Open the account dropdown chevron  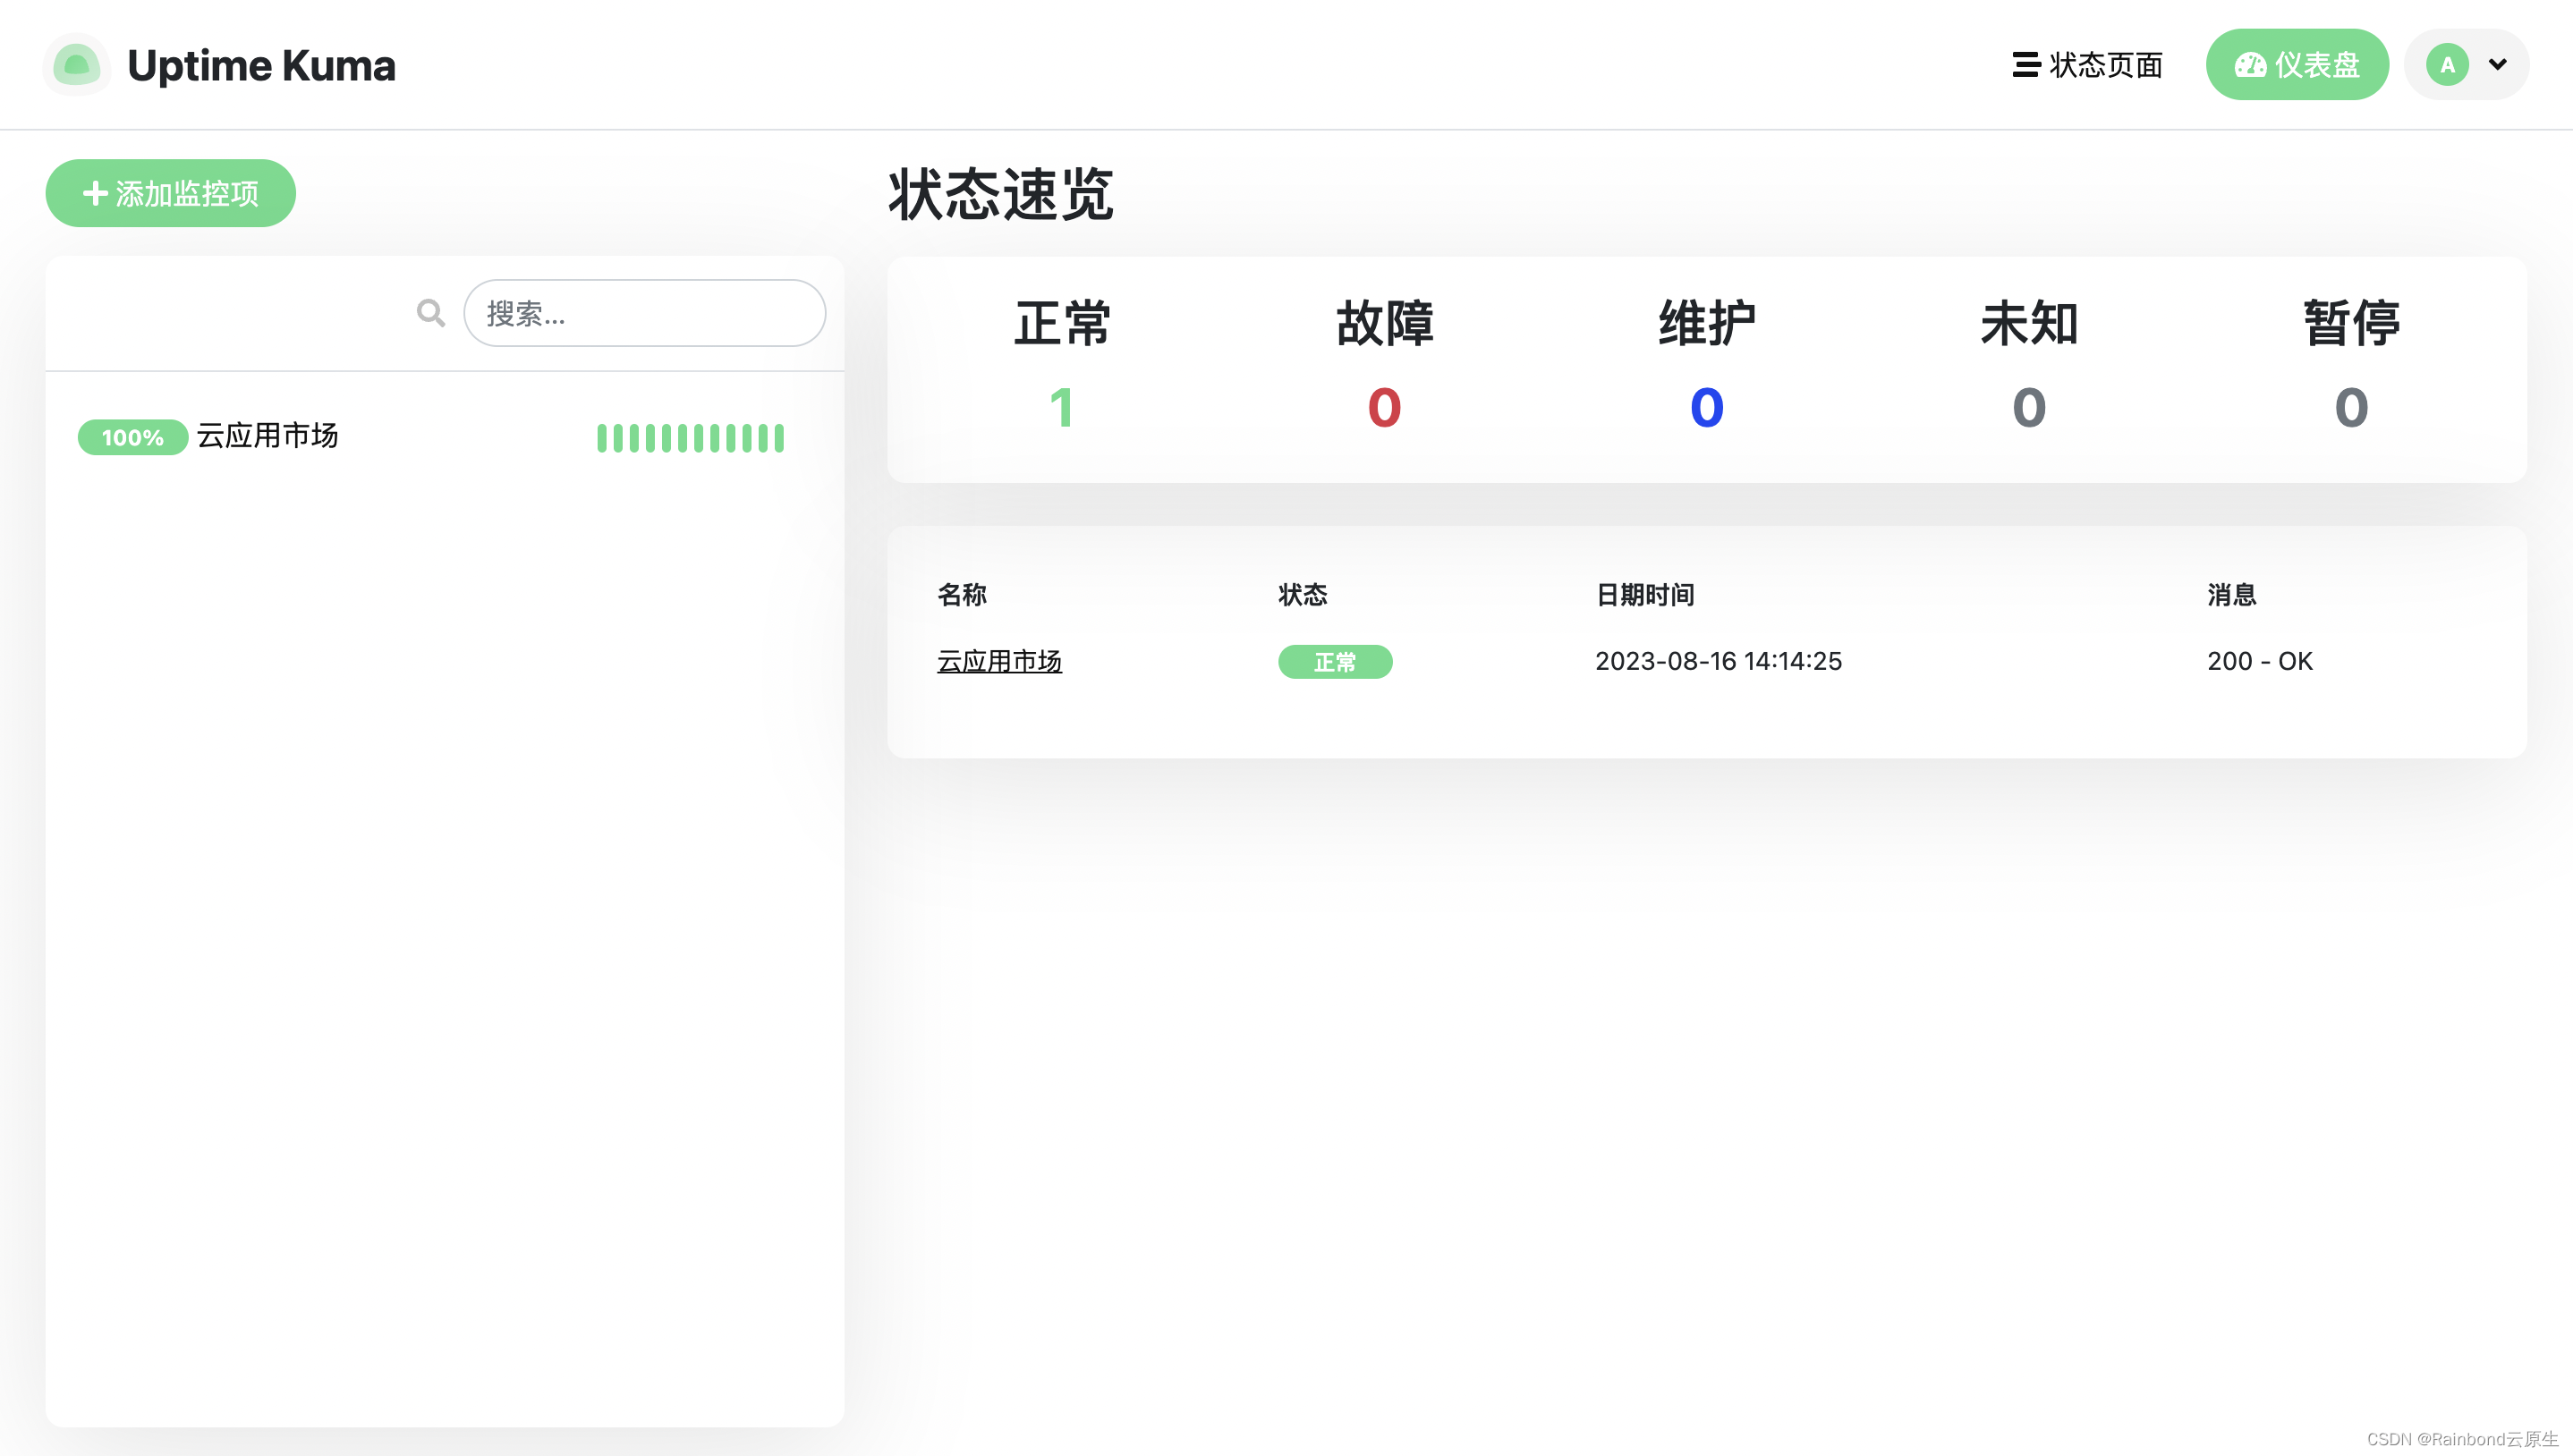tap(2497, 64)
